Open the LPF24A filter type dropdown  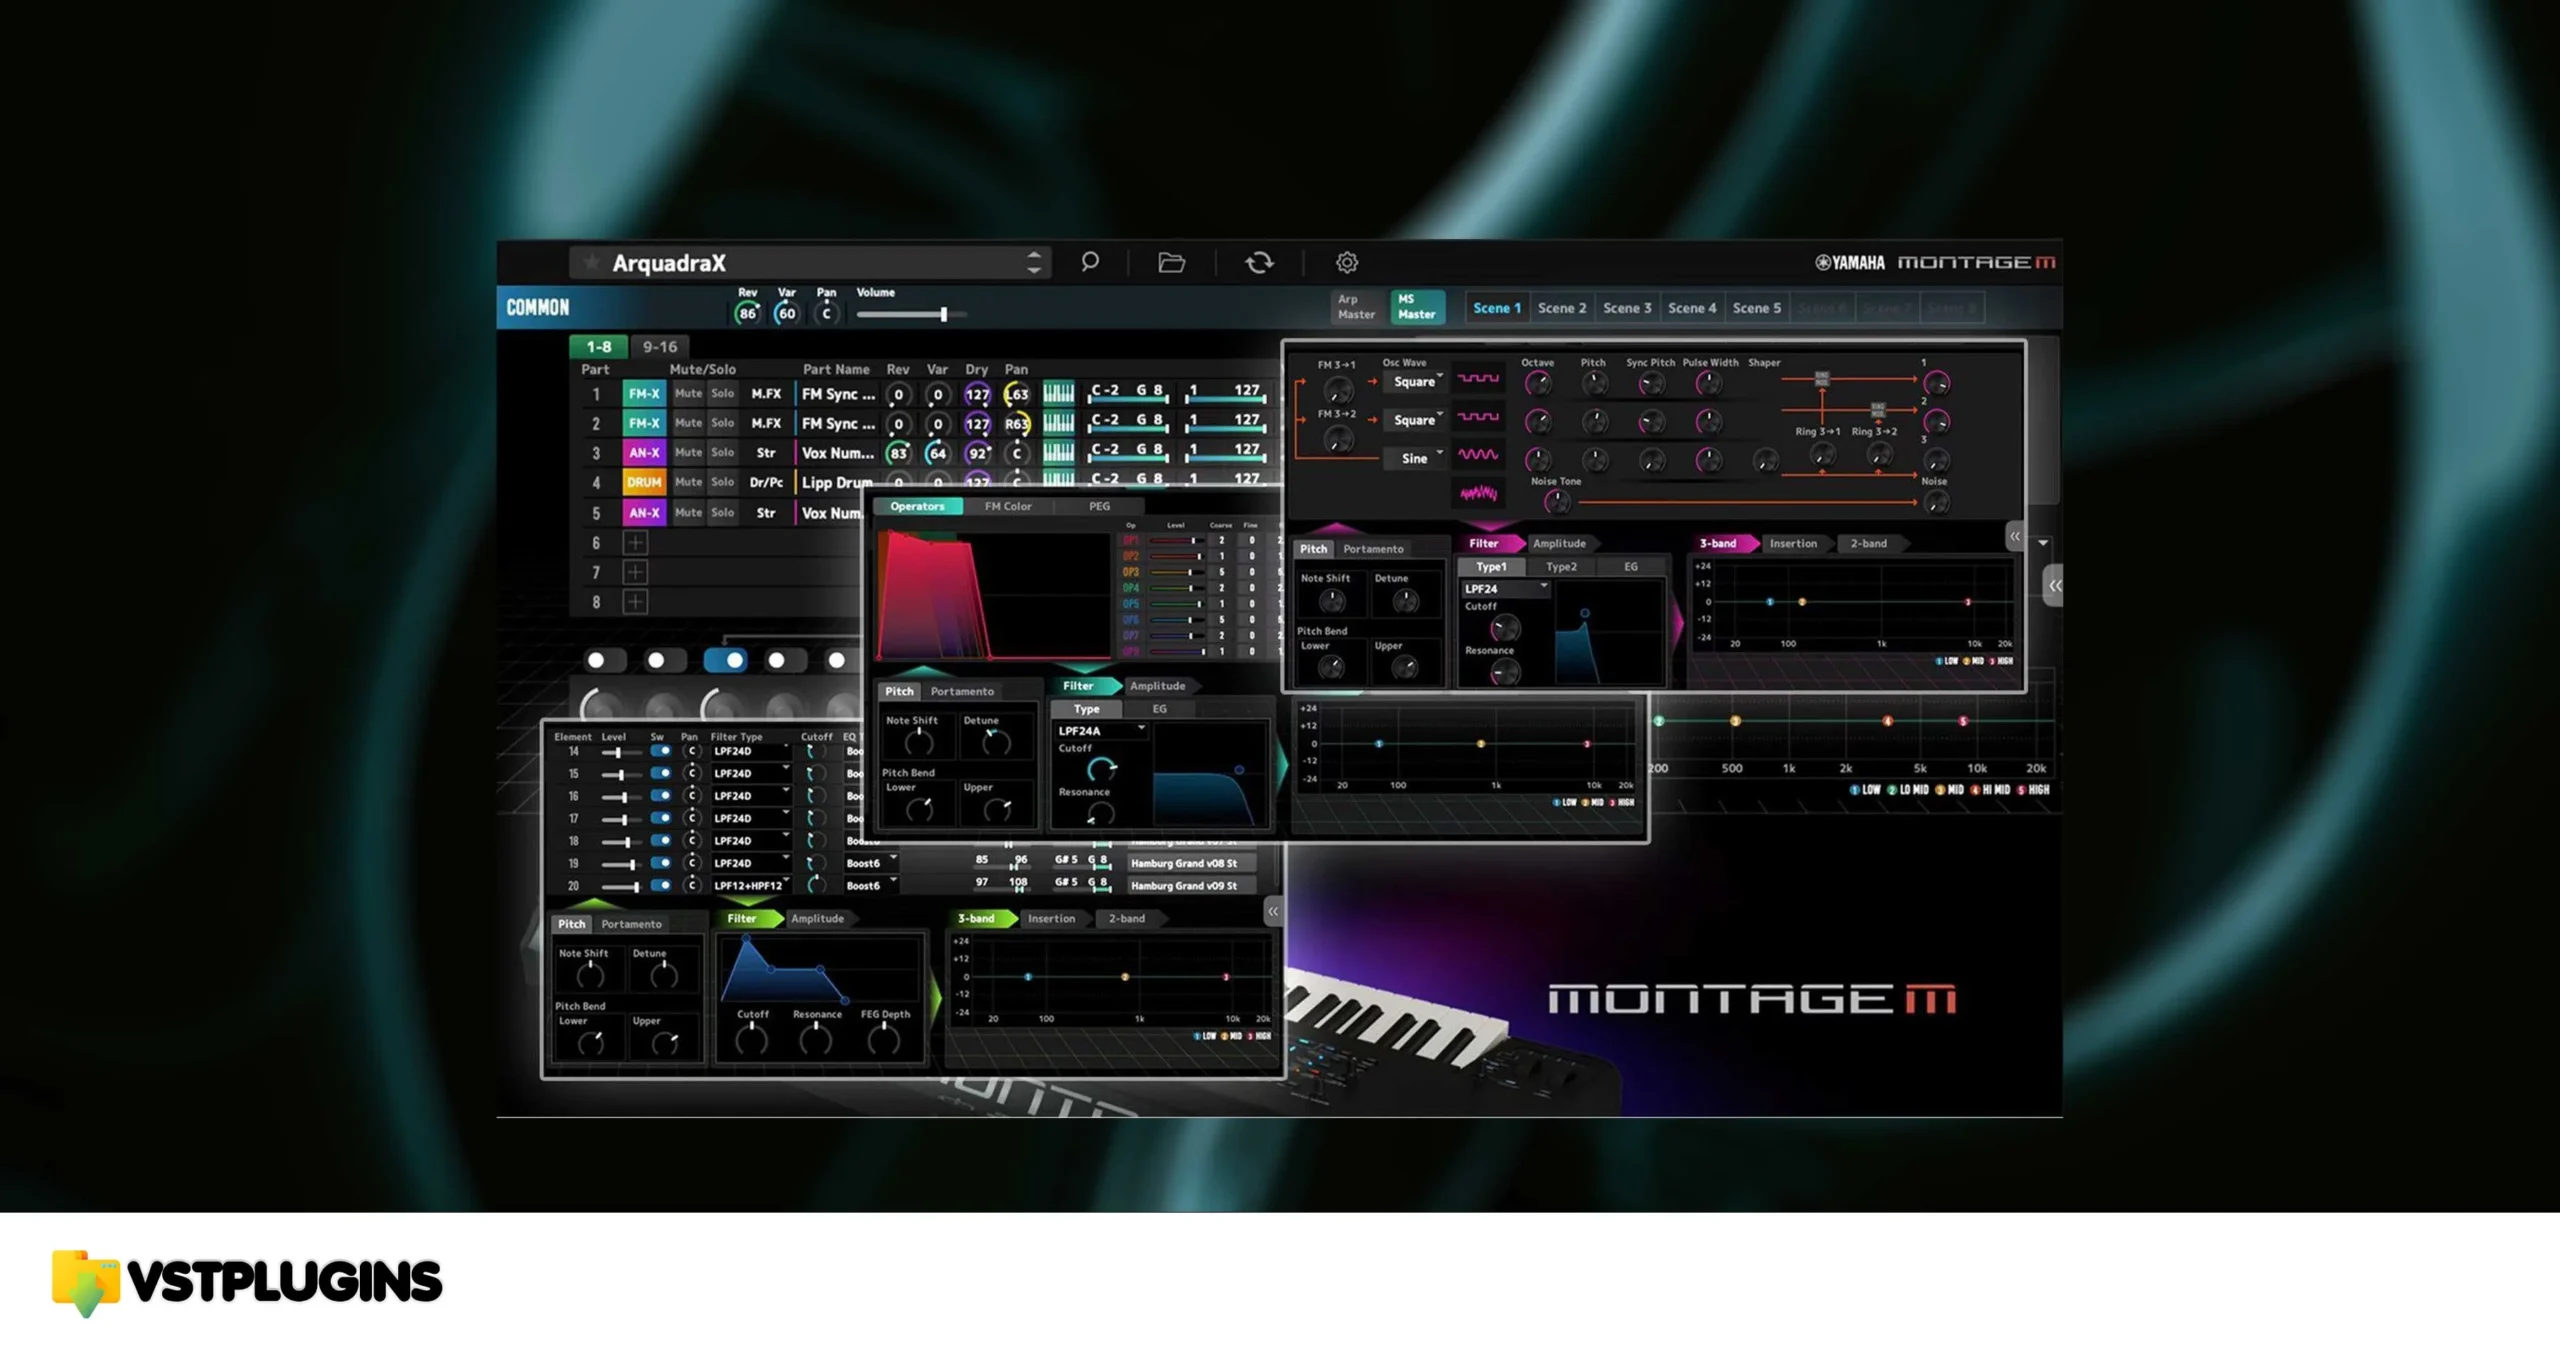(x=1100, y=731)
